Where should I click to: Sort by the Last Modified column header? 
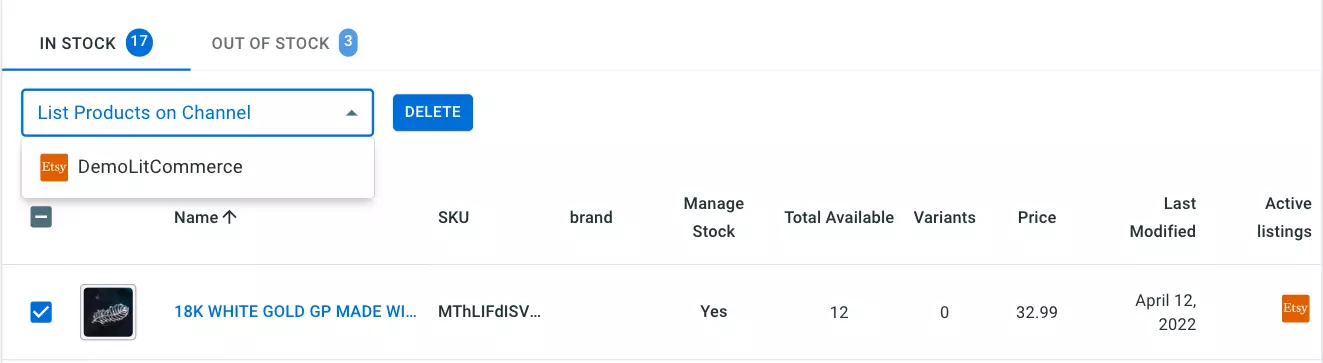tap(1163, 217)
